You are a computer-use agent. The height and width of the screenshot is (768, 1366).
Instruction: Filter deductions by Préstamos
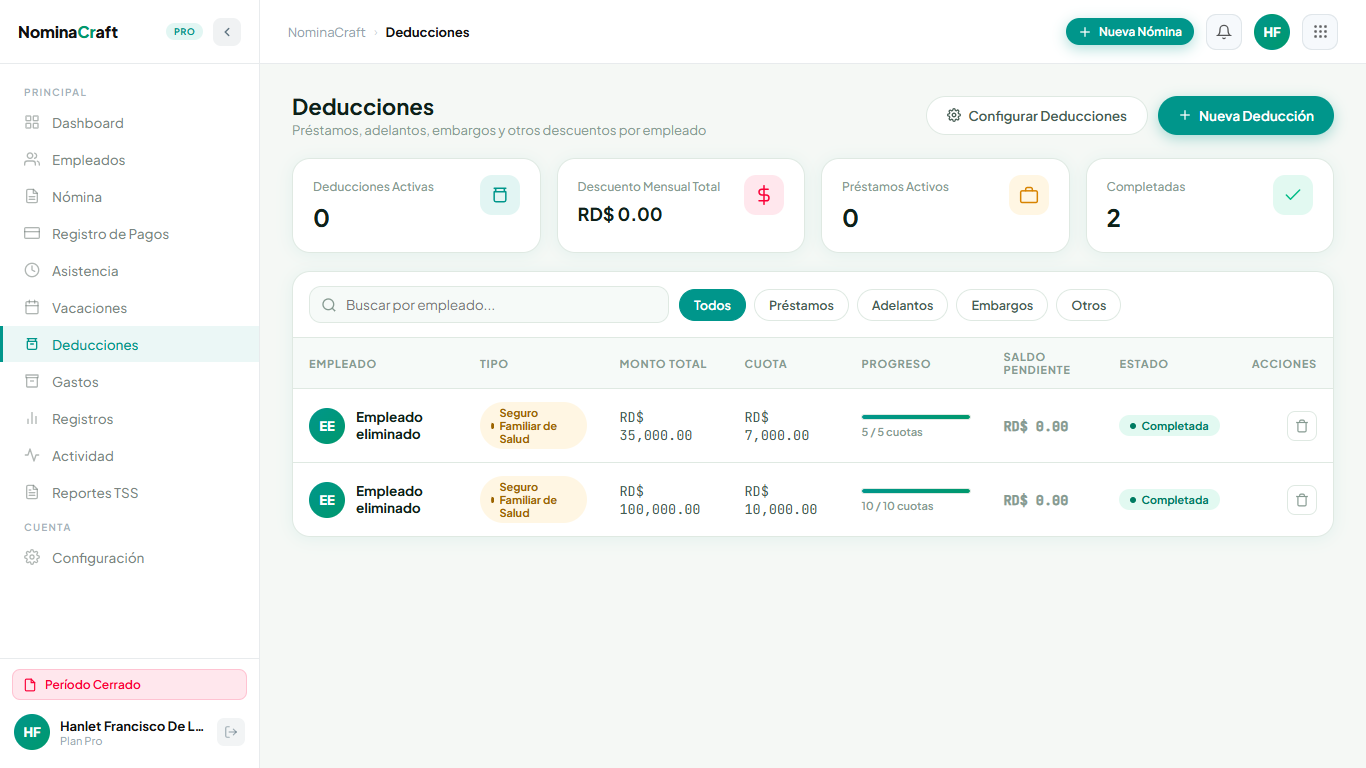pos(801,305)
